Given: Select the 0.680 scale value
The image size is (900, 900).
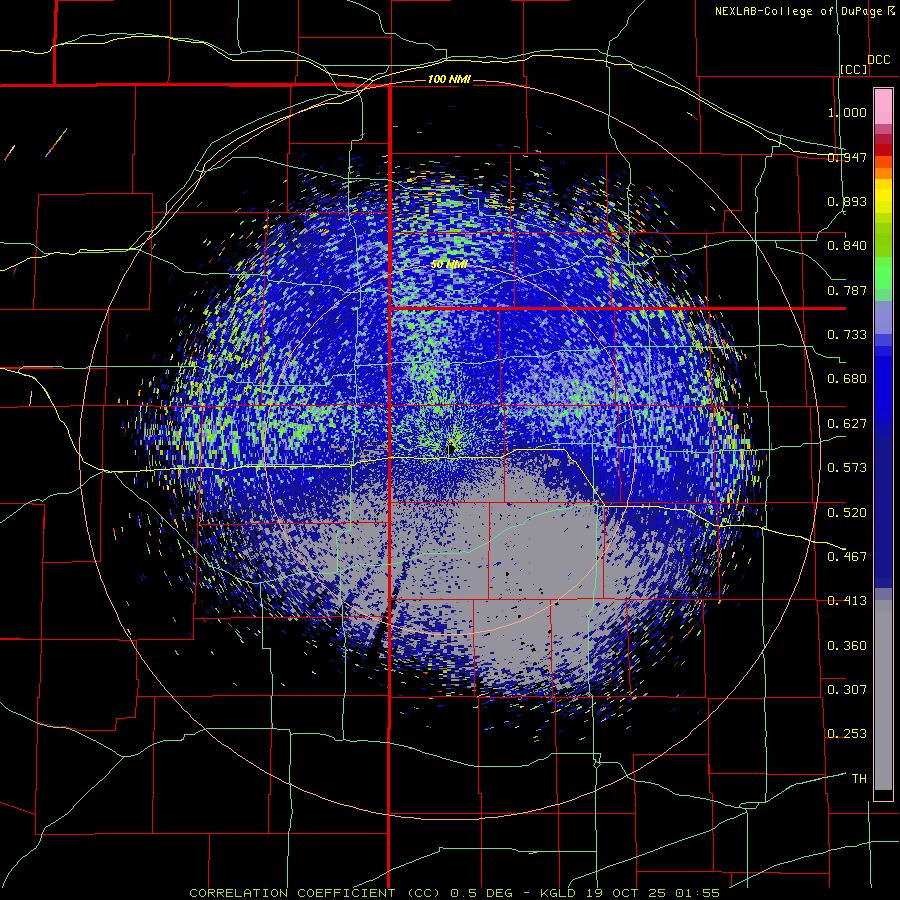Looking at the screenshot, I should (x=847, y=379).
